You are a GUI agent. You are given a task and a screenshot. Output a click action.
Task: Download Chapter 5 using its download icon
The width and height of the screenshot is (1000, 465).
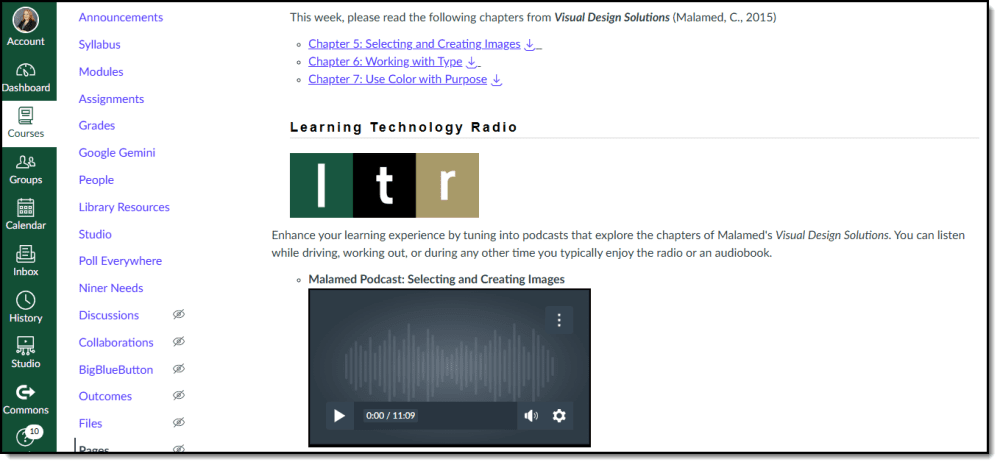coord(530,44)
